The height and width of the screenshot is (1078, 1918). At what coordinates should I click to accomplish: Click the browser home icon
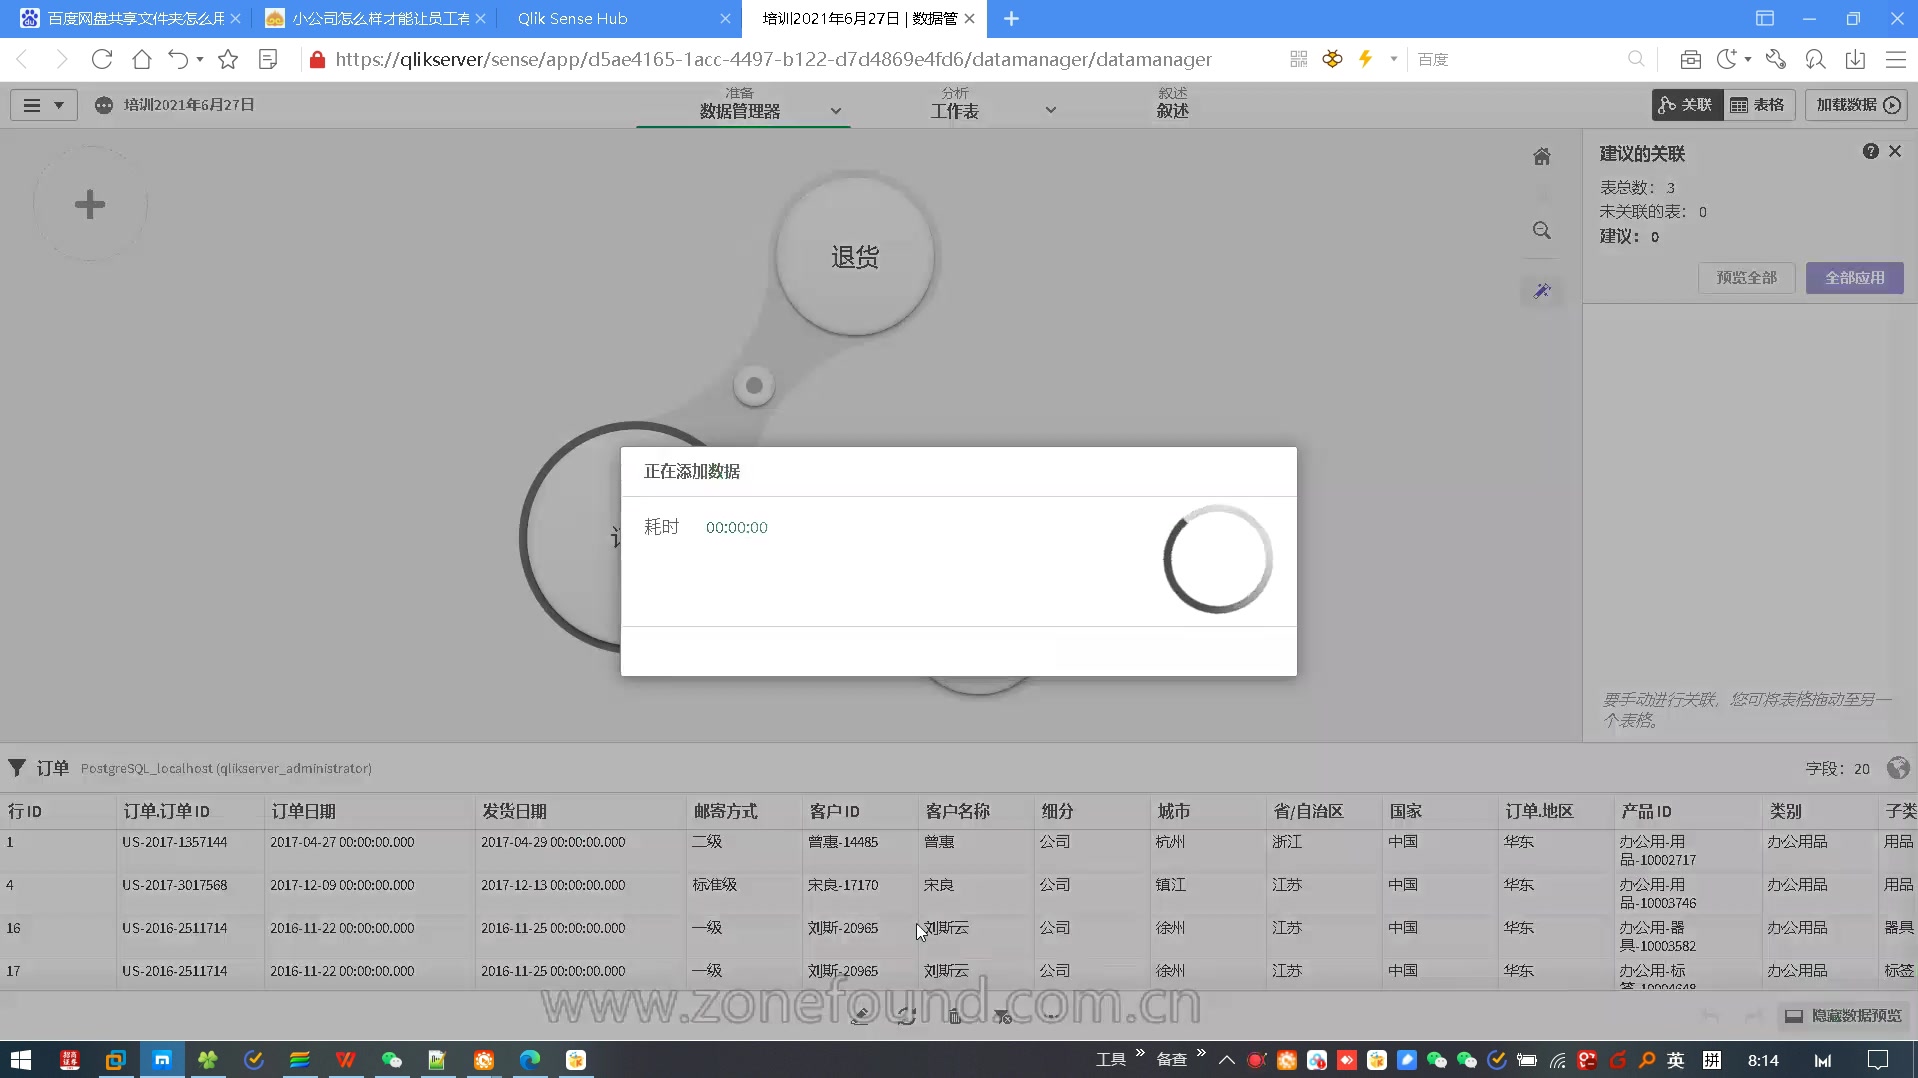(142, 59)
